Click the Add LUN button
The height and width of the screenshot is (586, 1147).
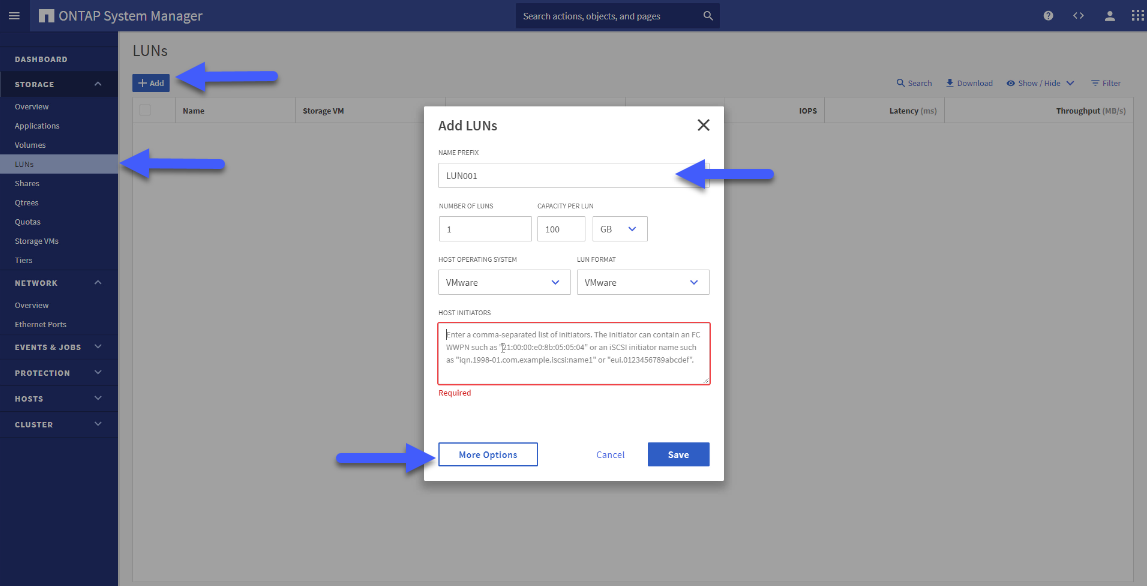[x=151, y=83]
